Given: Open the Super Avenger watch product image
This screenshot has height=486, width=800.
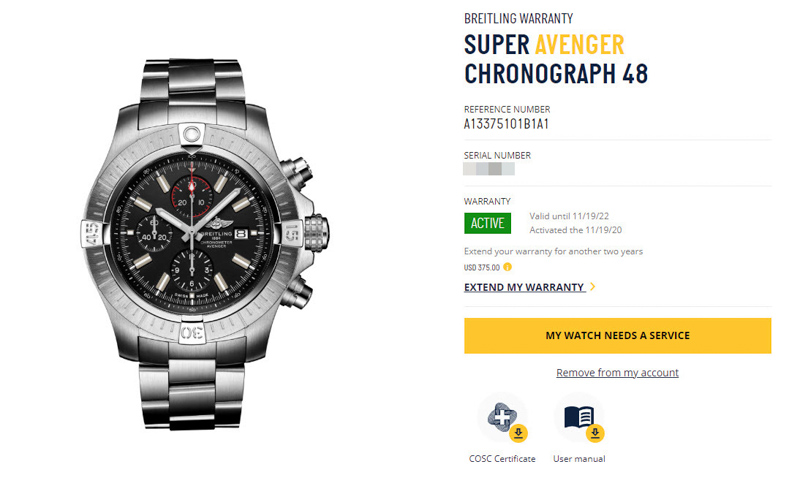Looking at the screenshot, I should (204, 243).
